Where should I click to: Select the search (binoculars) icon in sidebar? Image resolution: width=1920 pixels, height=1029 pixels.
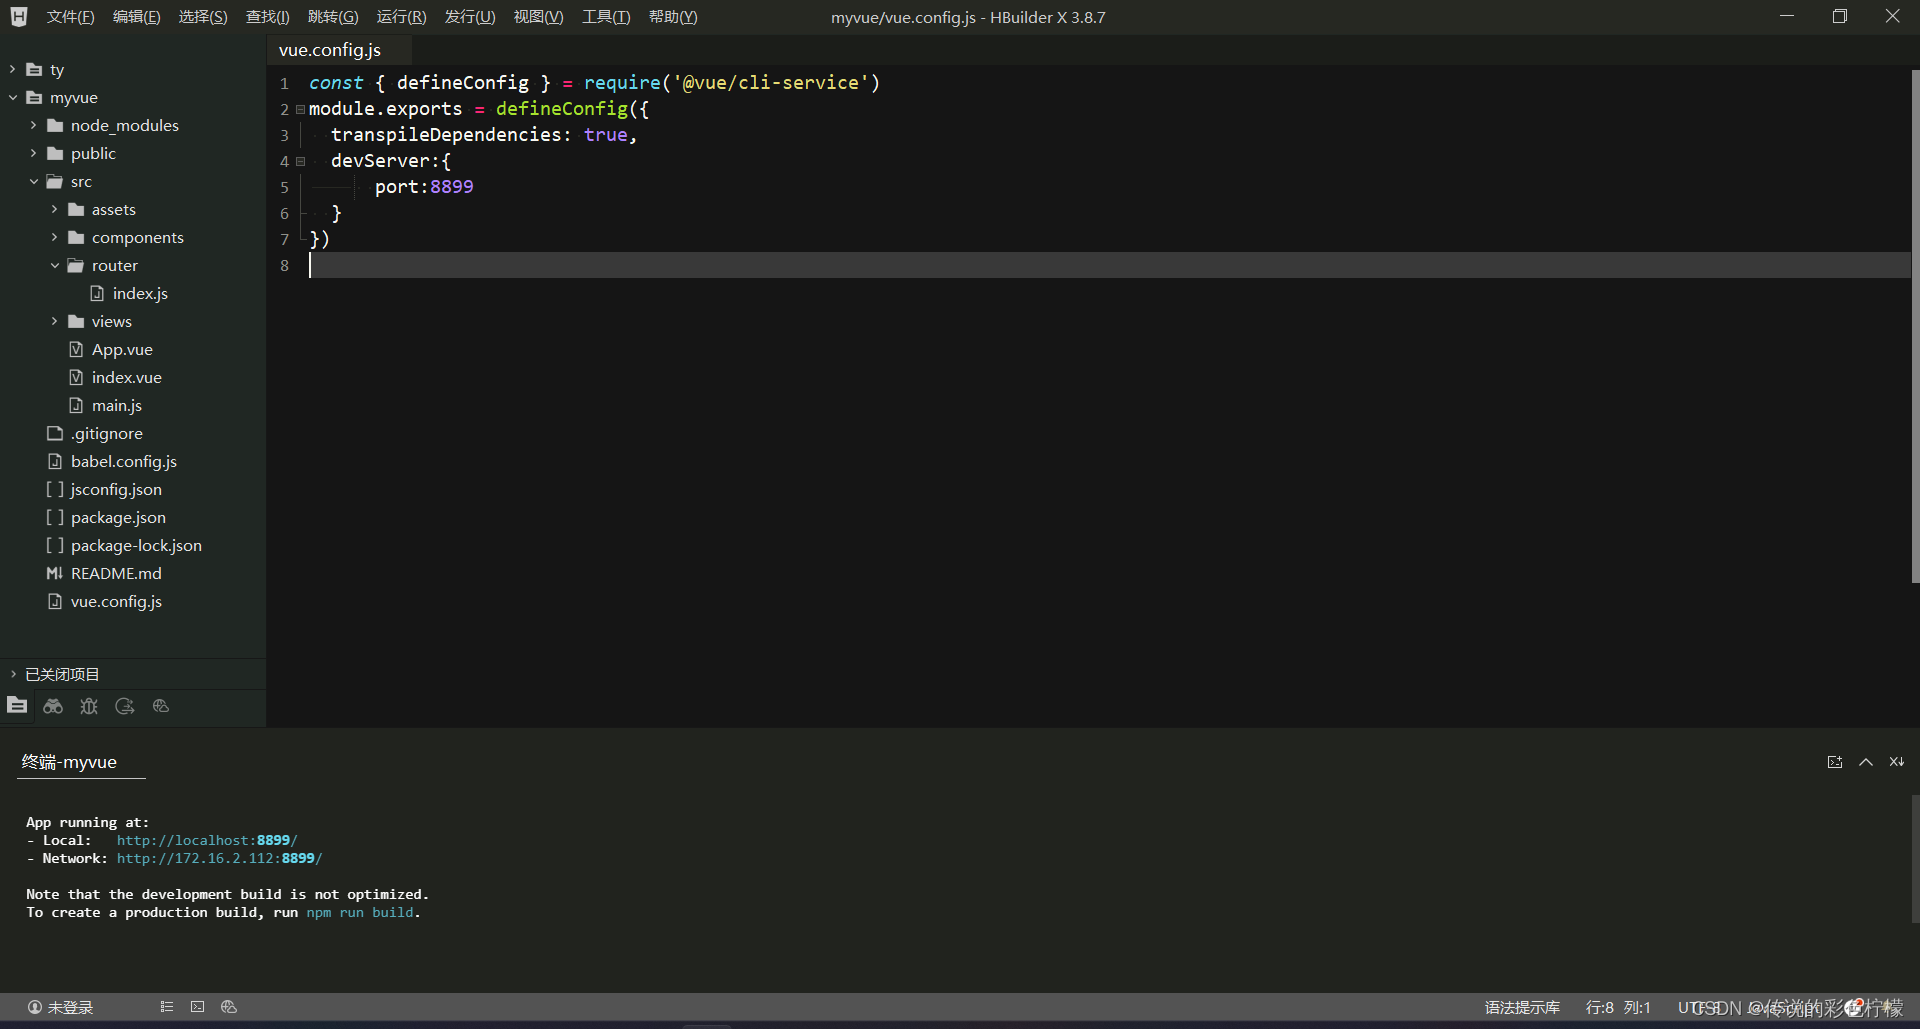point(52,706)
